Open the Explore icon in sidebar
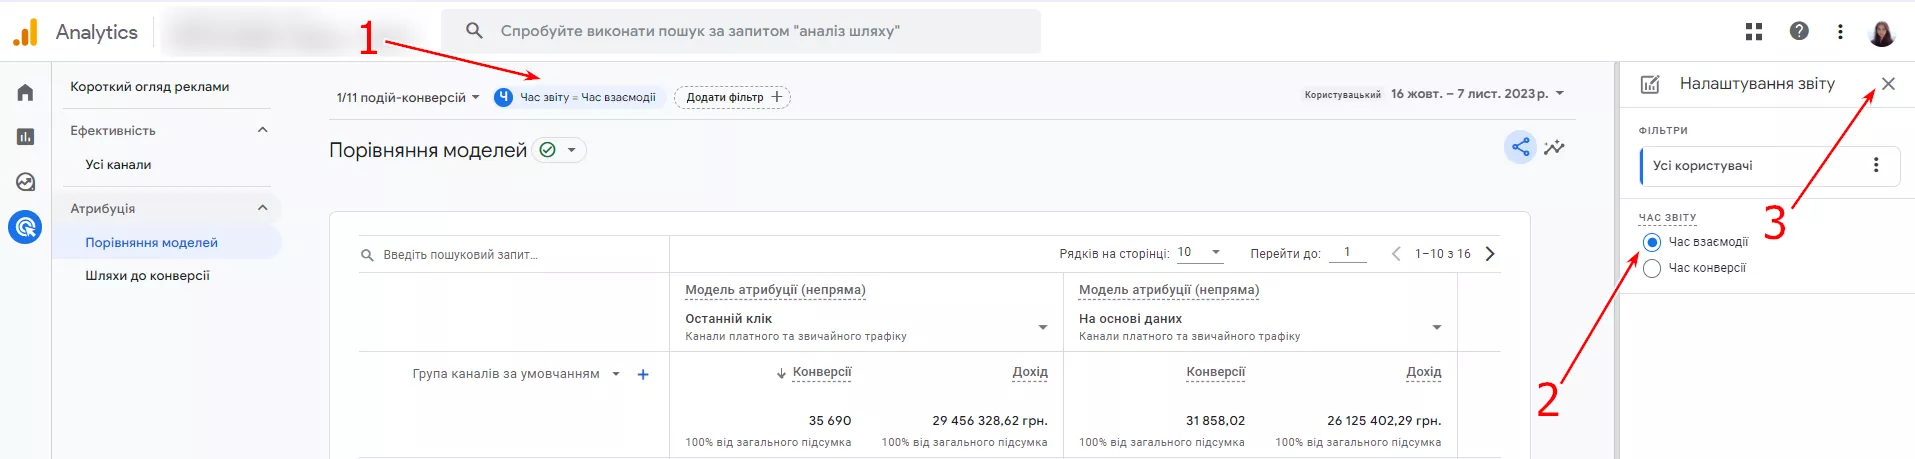The image size is (1915, 459). (25, 182)
